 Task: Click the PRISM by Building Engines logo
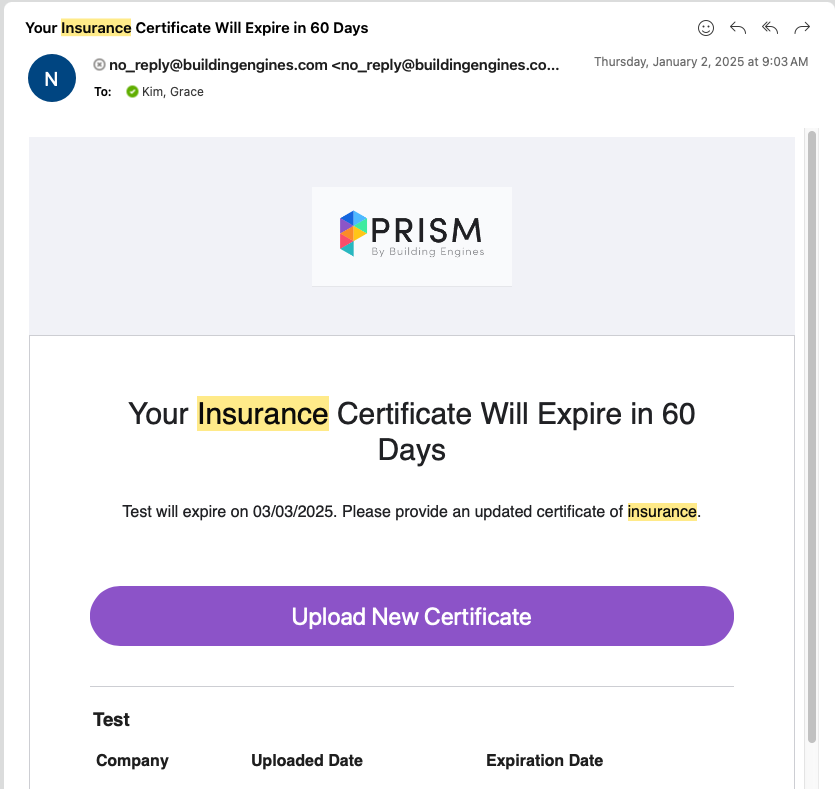tap(411, 236)
